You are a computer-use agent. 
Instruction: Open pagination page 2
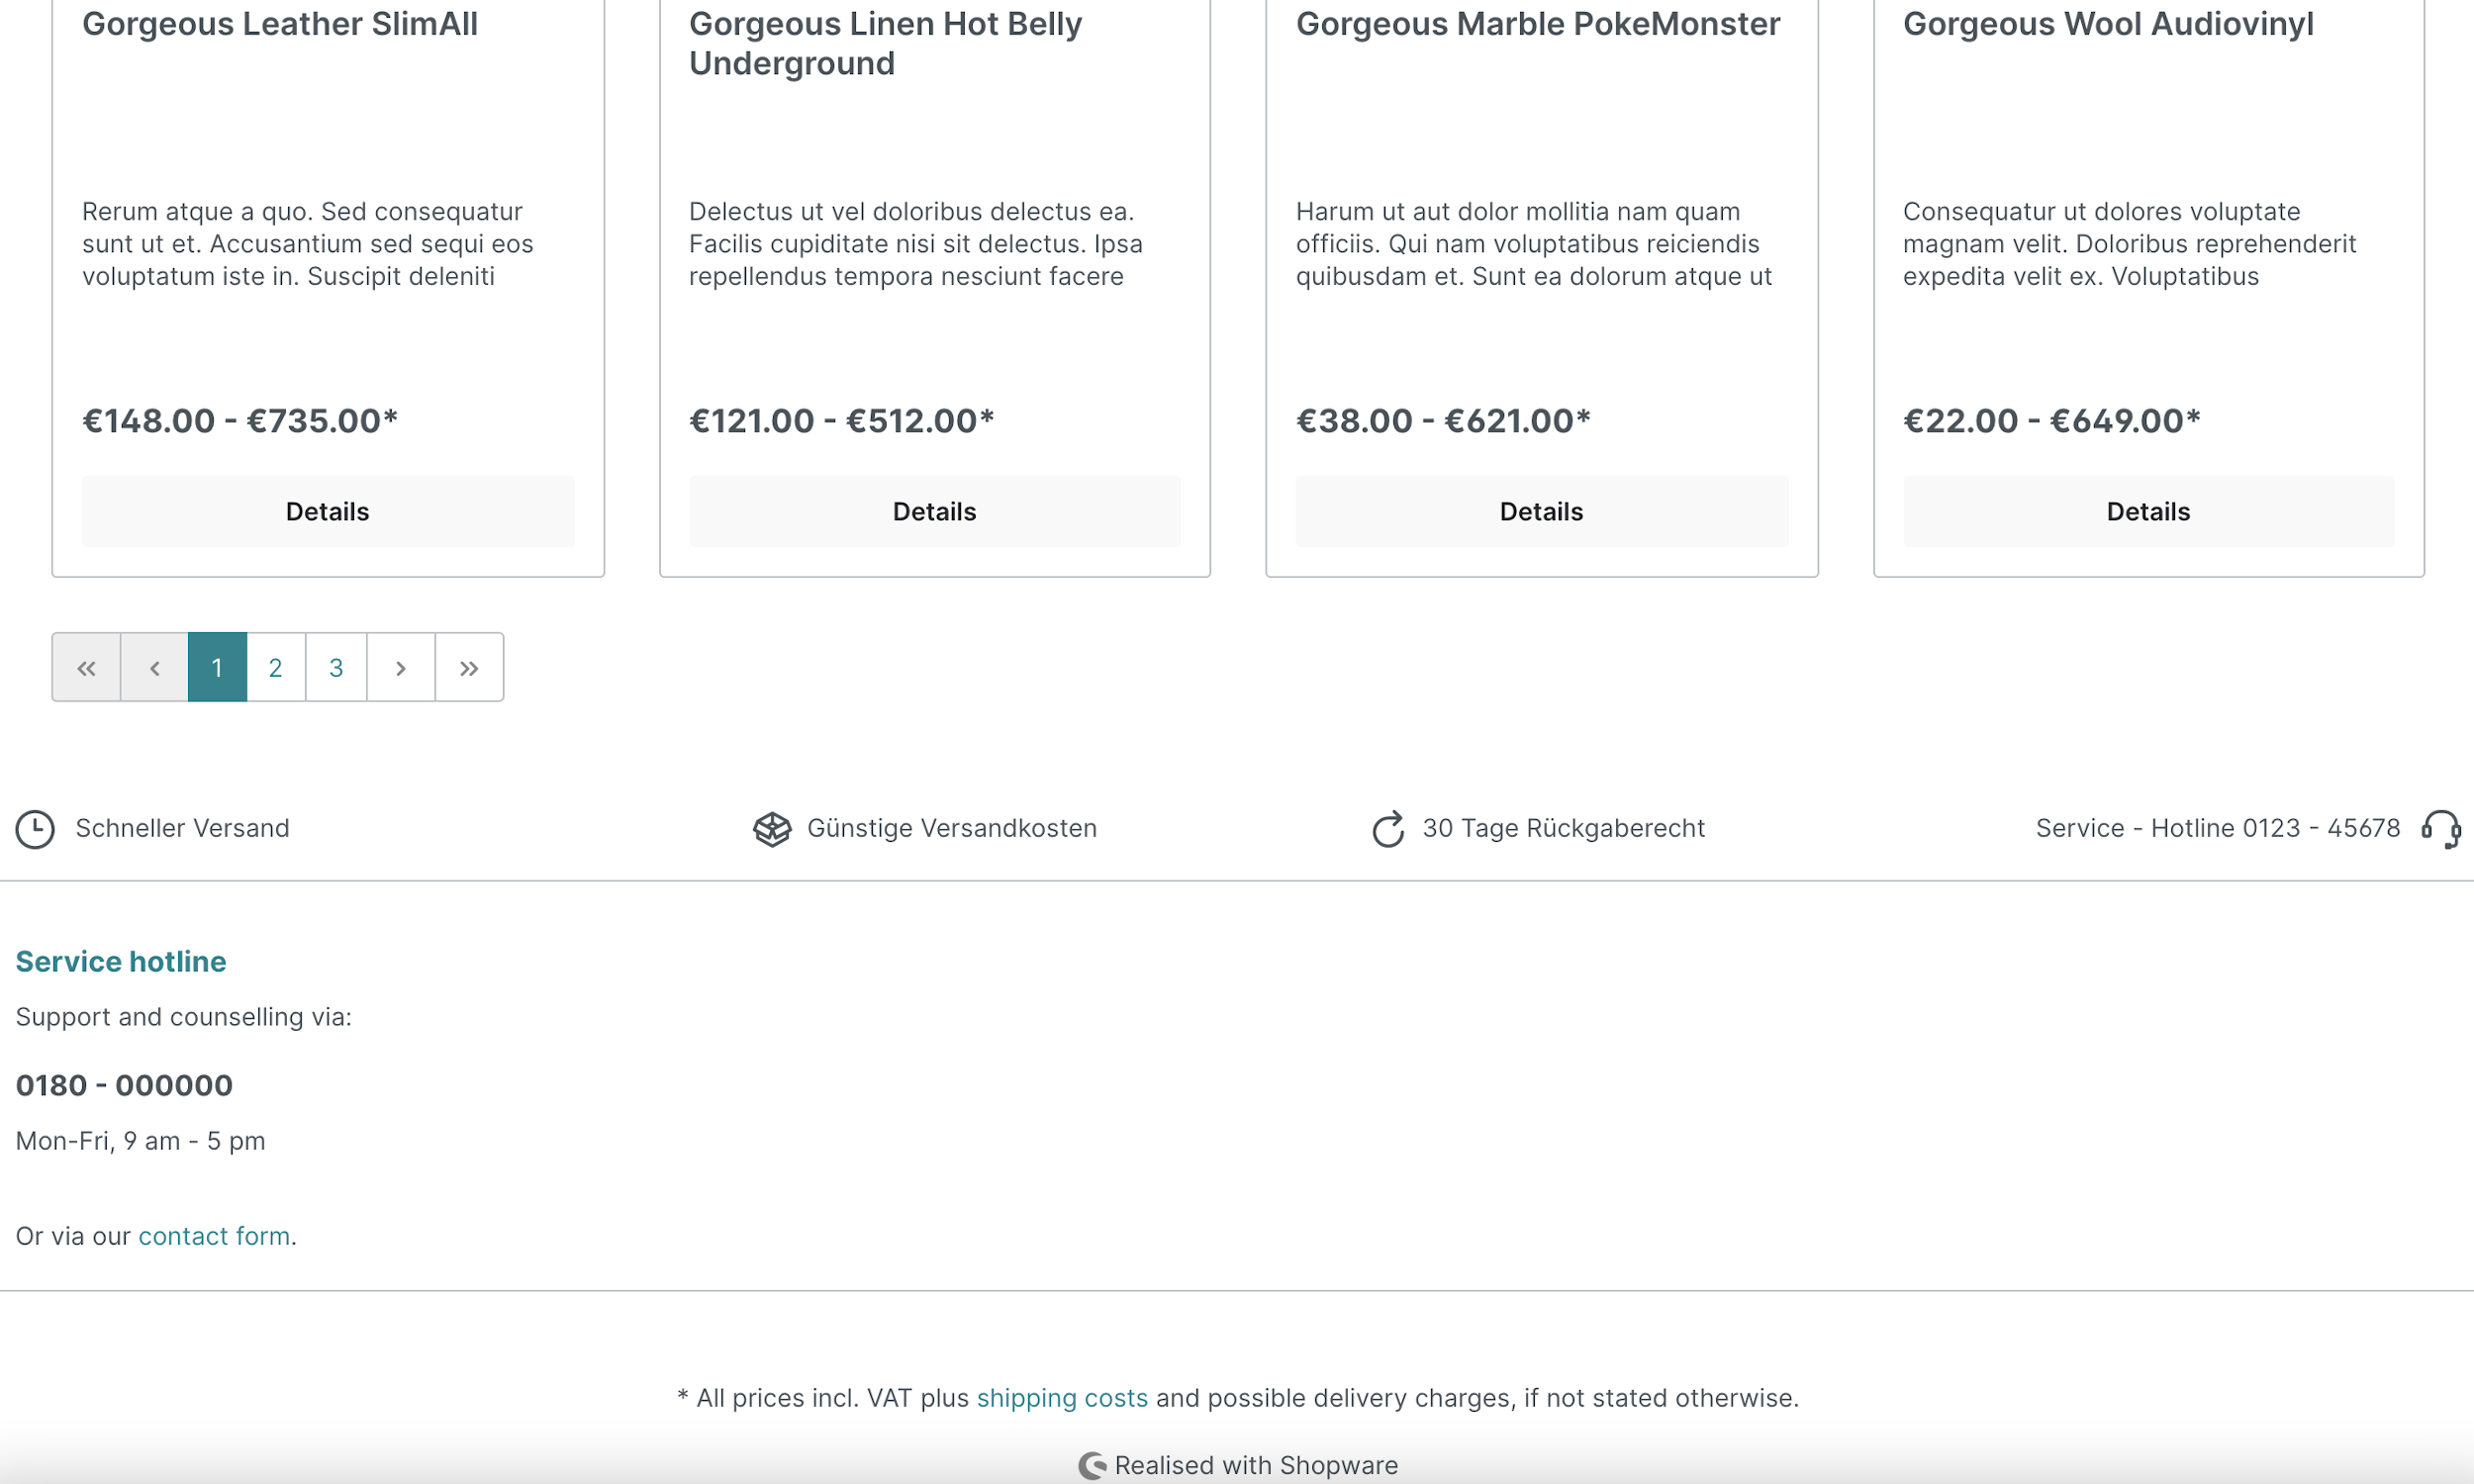tap(276, 667)
